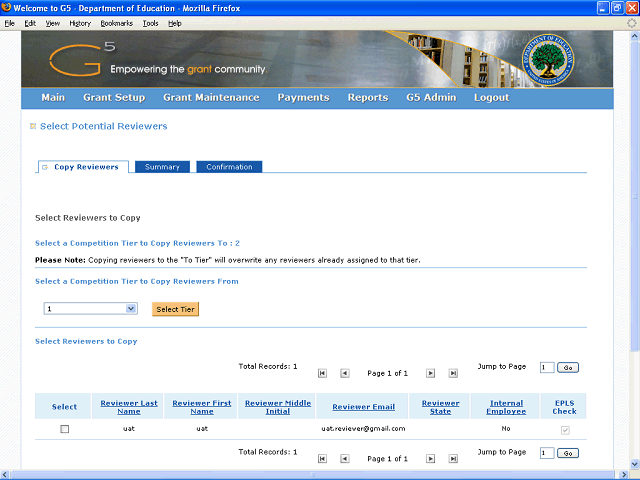
Task: Tick the Select checkbox for reviewer uat
Action: tap(65, 428)
